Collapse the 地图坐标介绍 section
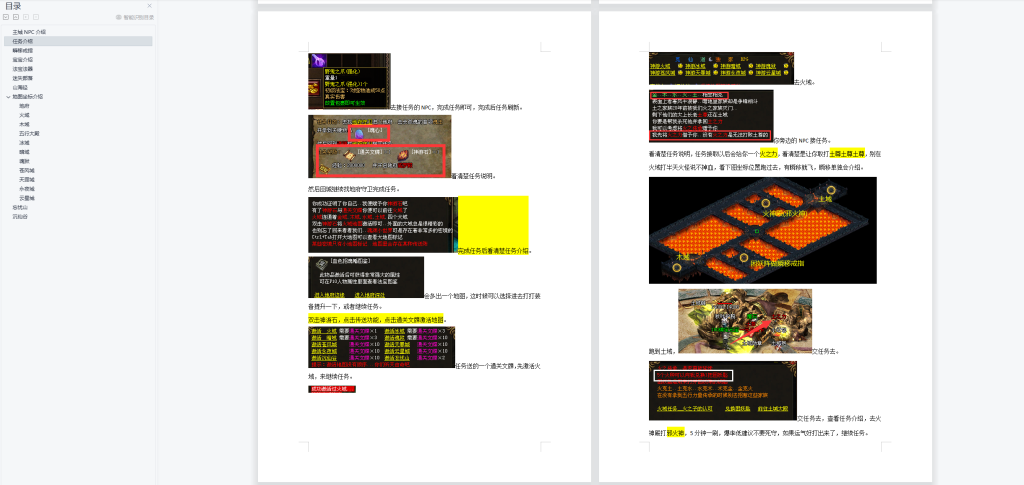Image resolution: width=1024 pixels, height=485 pixels. tap(8, 97)
